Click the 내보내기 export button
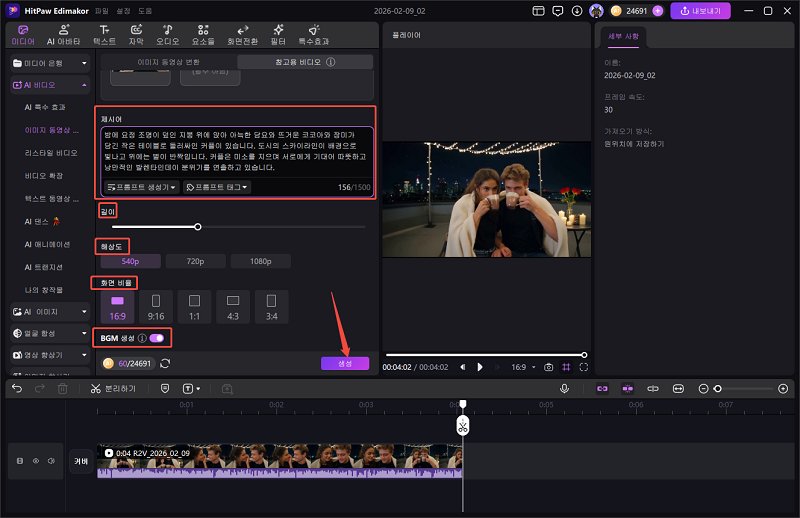Viewport: 800px width, 518px height. 700,11
